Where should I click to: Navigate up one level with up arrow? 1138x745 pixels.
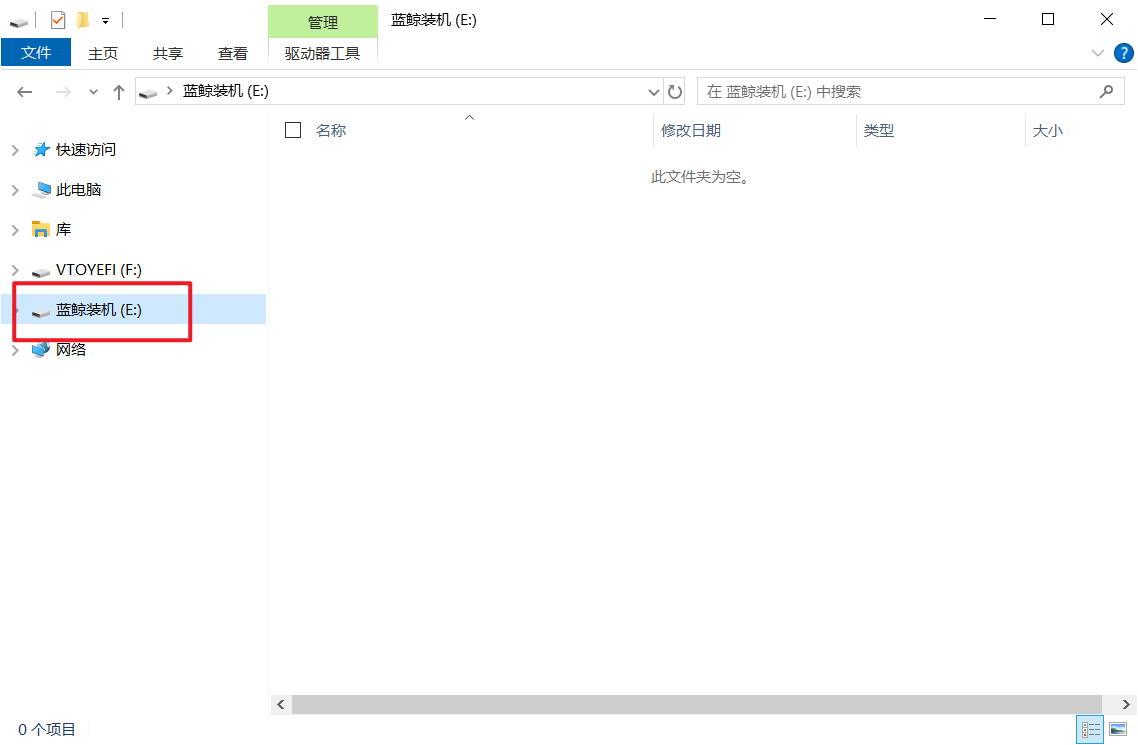119,92
